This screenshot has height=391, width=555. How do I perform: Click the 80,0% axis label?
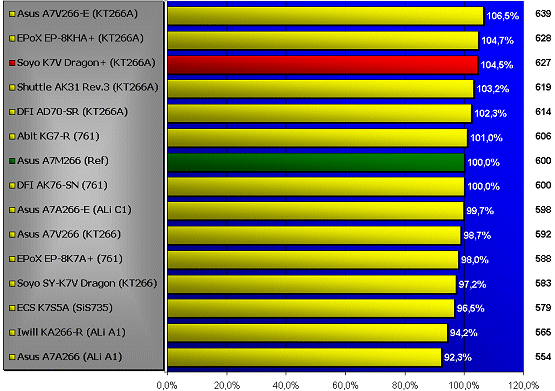405,385
